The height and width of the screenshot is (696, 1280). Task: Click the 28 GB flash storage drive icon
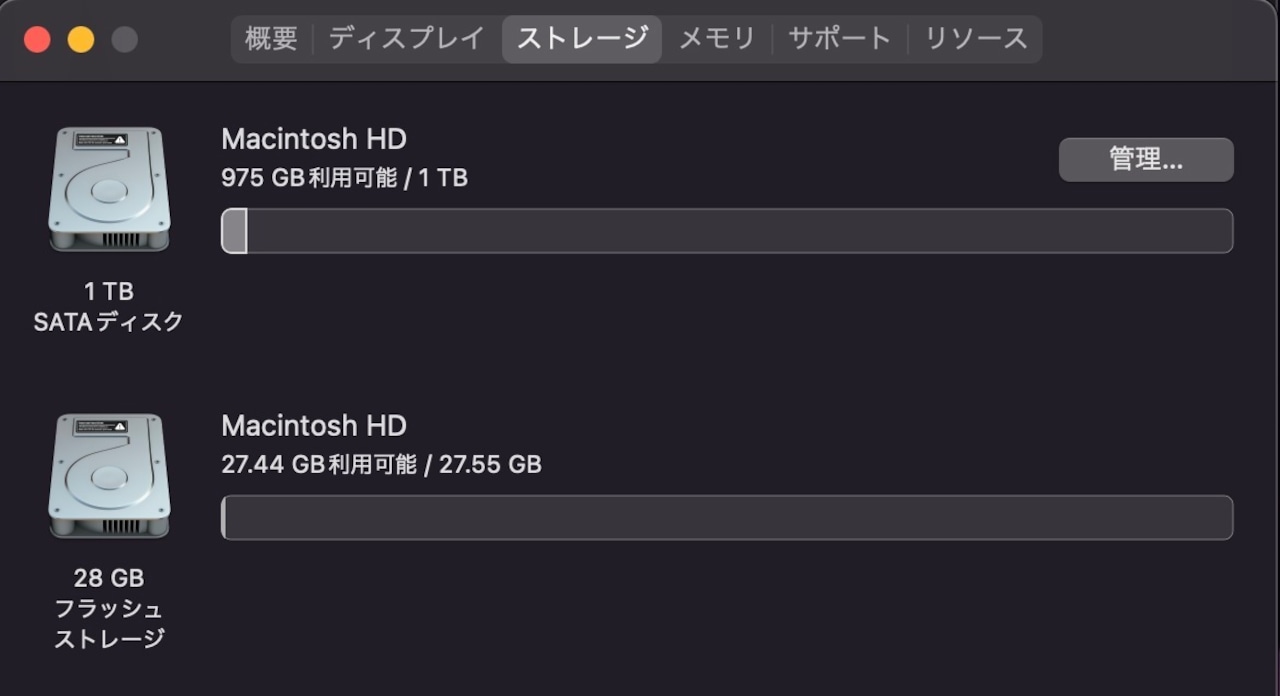[x=109, y=476]
